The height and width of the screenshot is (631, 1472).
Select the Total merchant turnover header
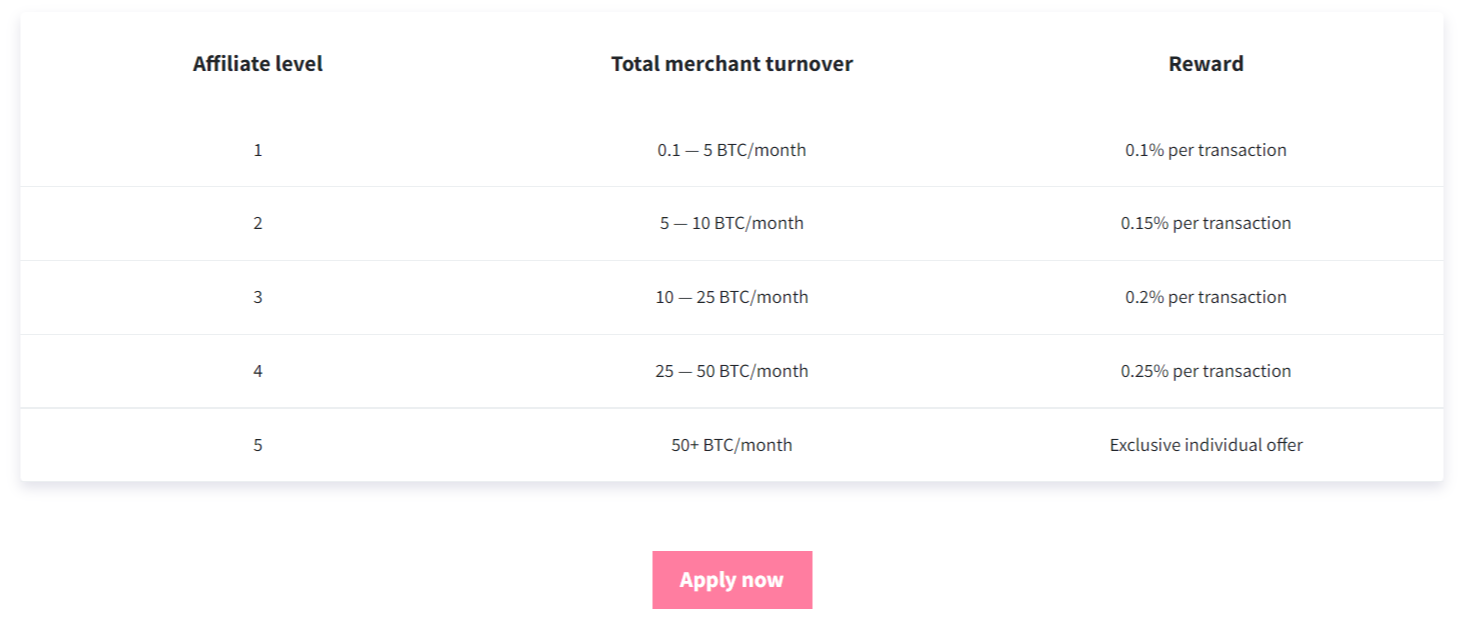(x=732, y=64)
